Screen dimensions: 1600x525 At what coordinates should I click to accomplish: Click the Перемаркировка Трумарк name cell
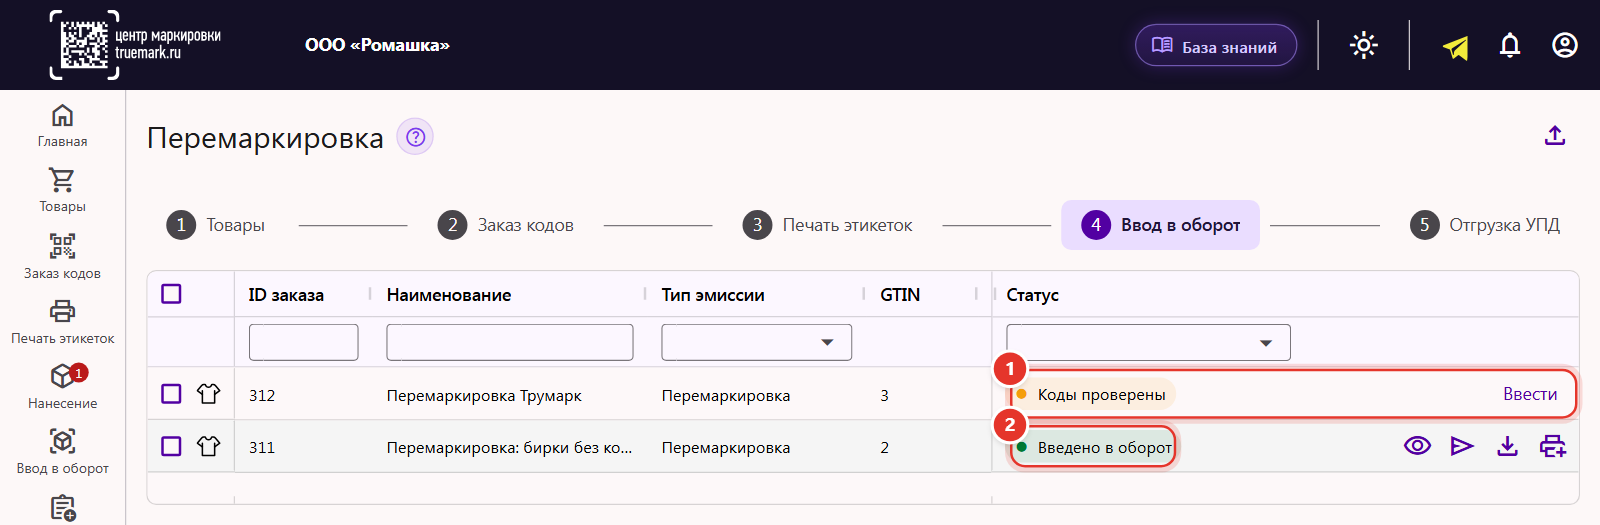[484, 395]
